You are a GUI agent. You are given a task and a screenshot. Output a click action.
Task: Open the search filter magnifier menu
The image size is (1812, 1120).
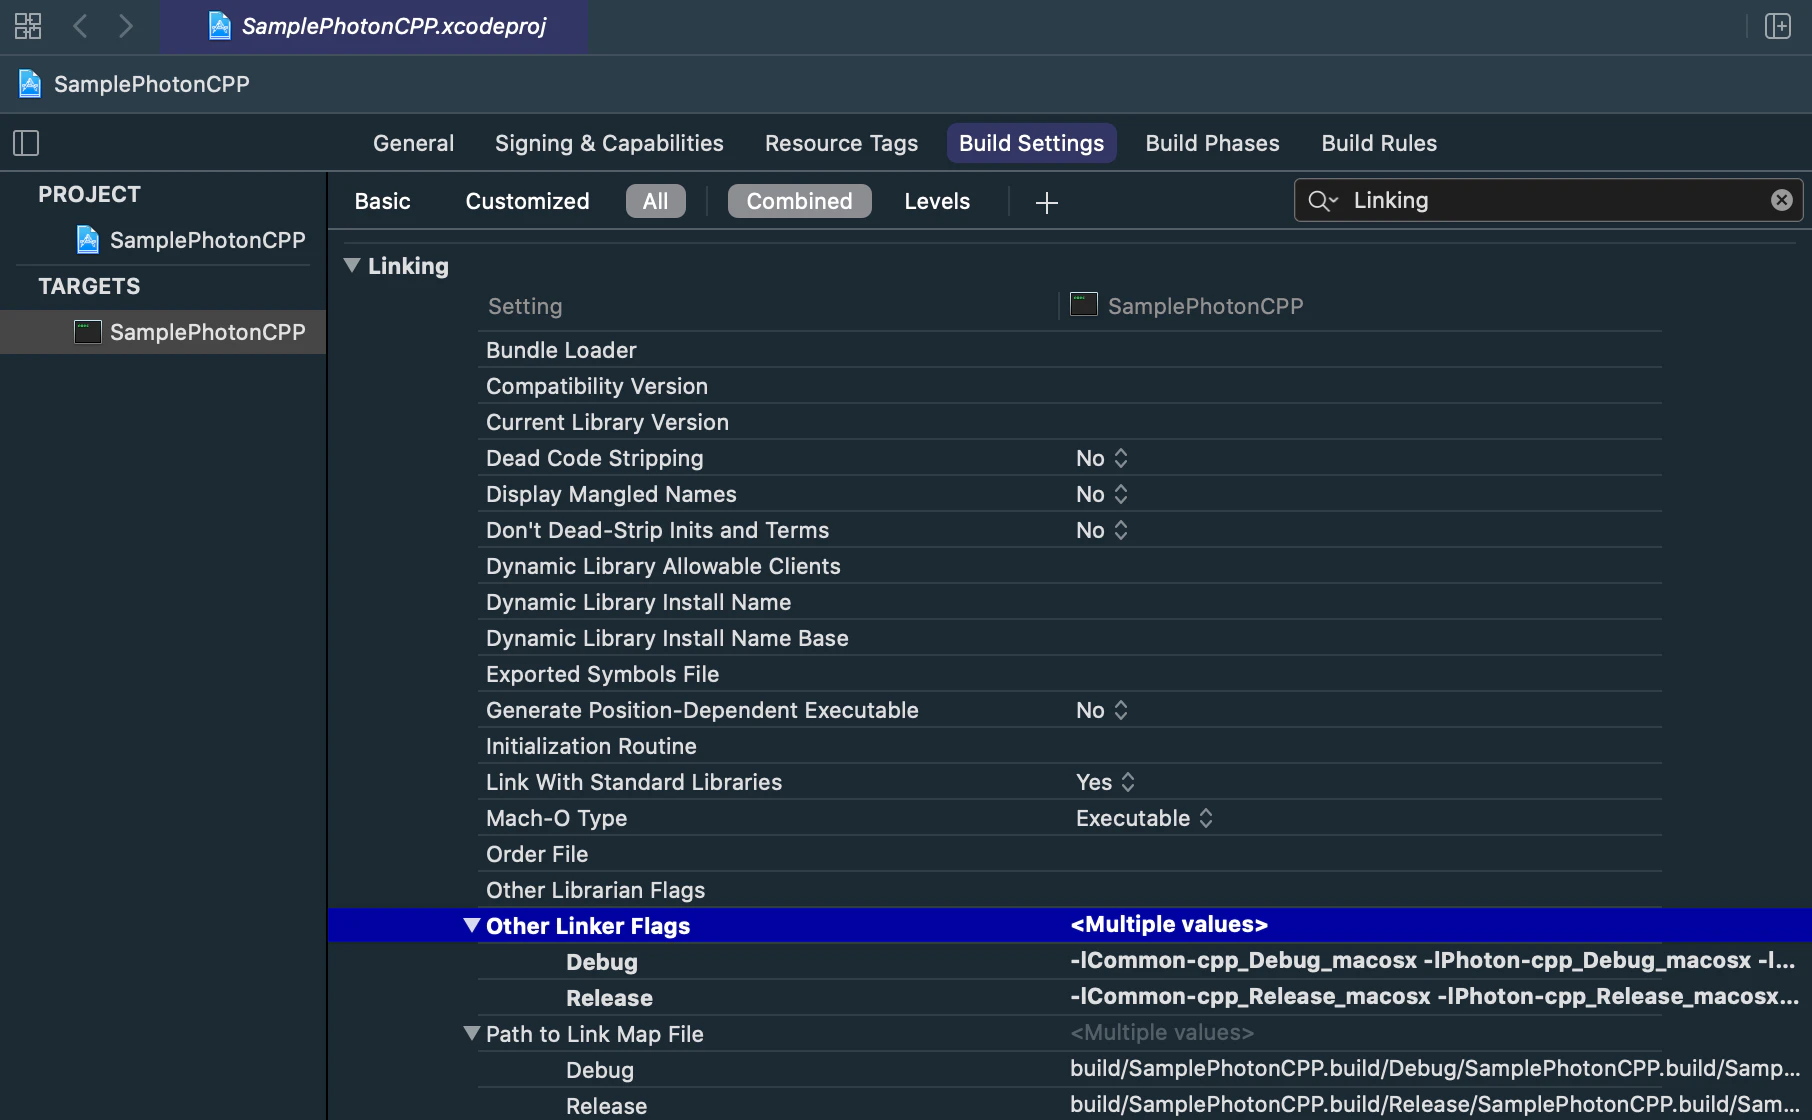click(x=1323, y=201)
